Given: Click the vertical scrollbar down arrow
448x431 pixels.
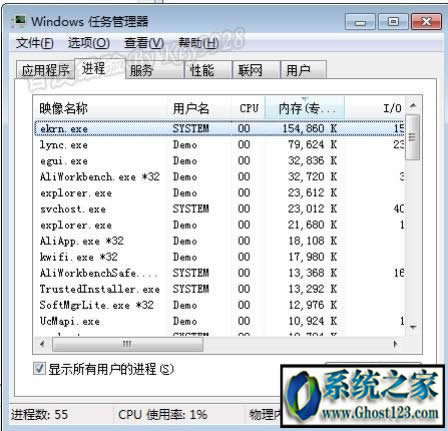Looking at the screenshot, I should click(413, 327).
